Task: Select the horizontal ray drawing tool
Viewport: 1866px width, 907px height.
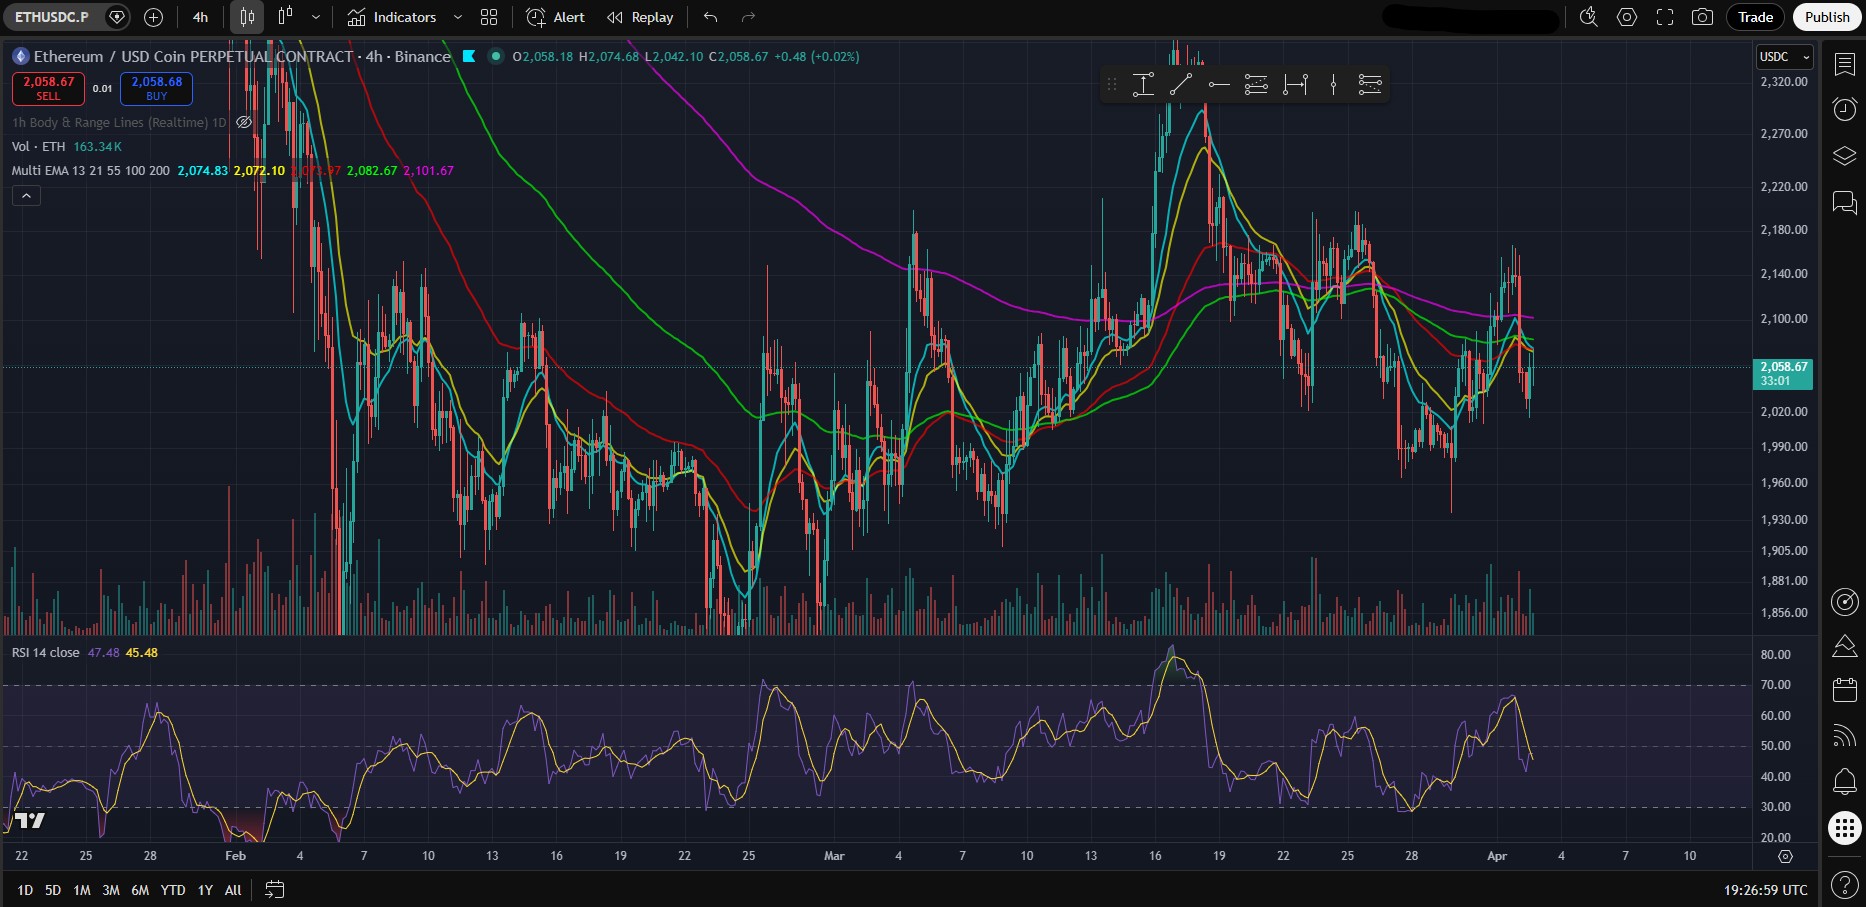Action: 1219,85
